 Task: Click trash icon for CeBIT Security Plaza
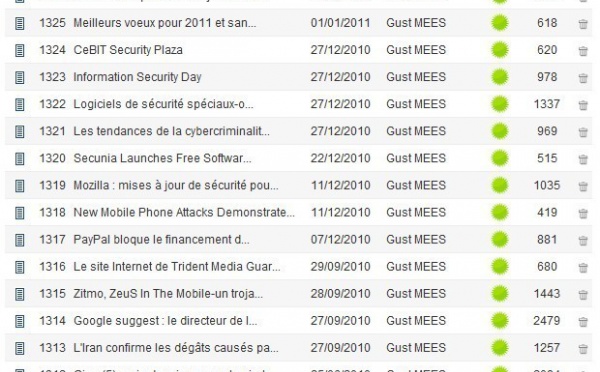pos(583,51)
